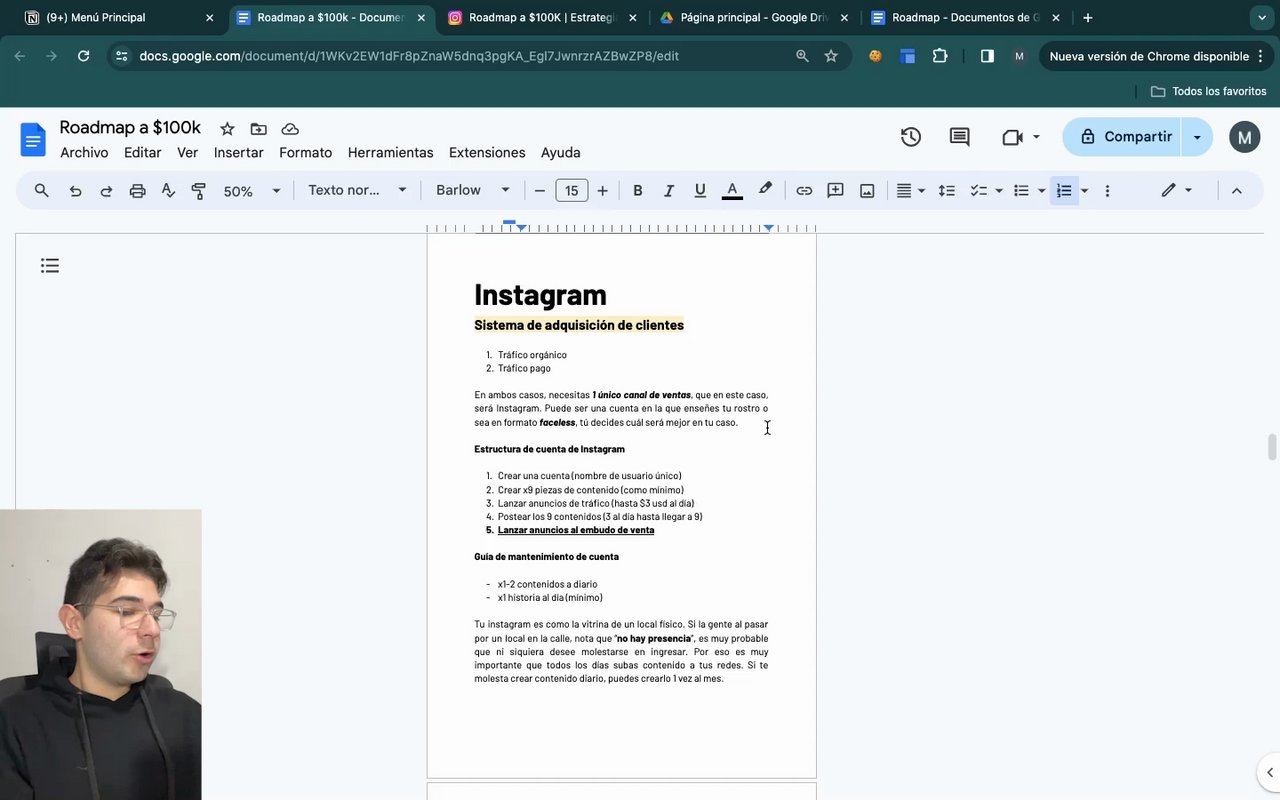
Task: Reload the page in Chrome
Action: pyautogui.click(x=84, y=56)
